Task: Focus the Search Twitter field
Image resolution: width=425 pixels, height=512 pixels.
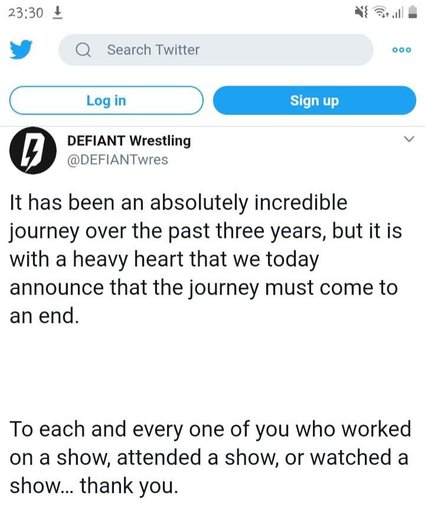Action: coord(216,50)
